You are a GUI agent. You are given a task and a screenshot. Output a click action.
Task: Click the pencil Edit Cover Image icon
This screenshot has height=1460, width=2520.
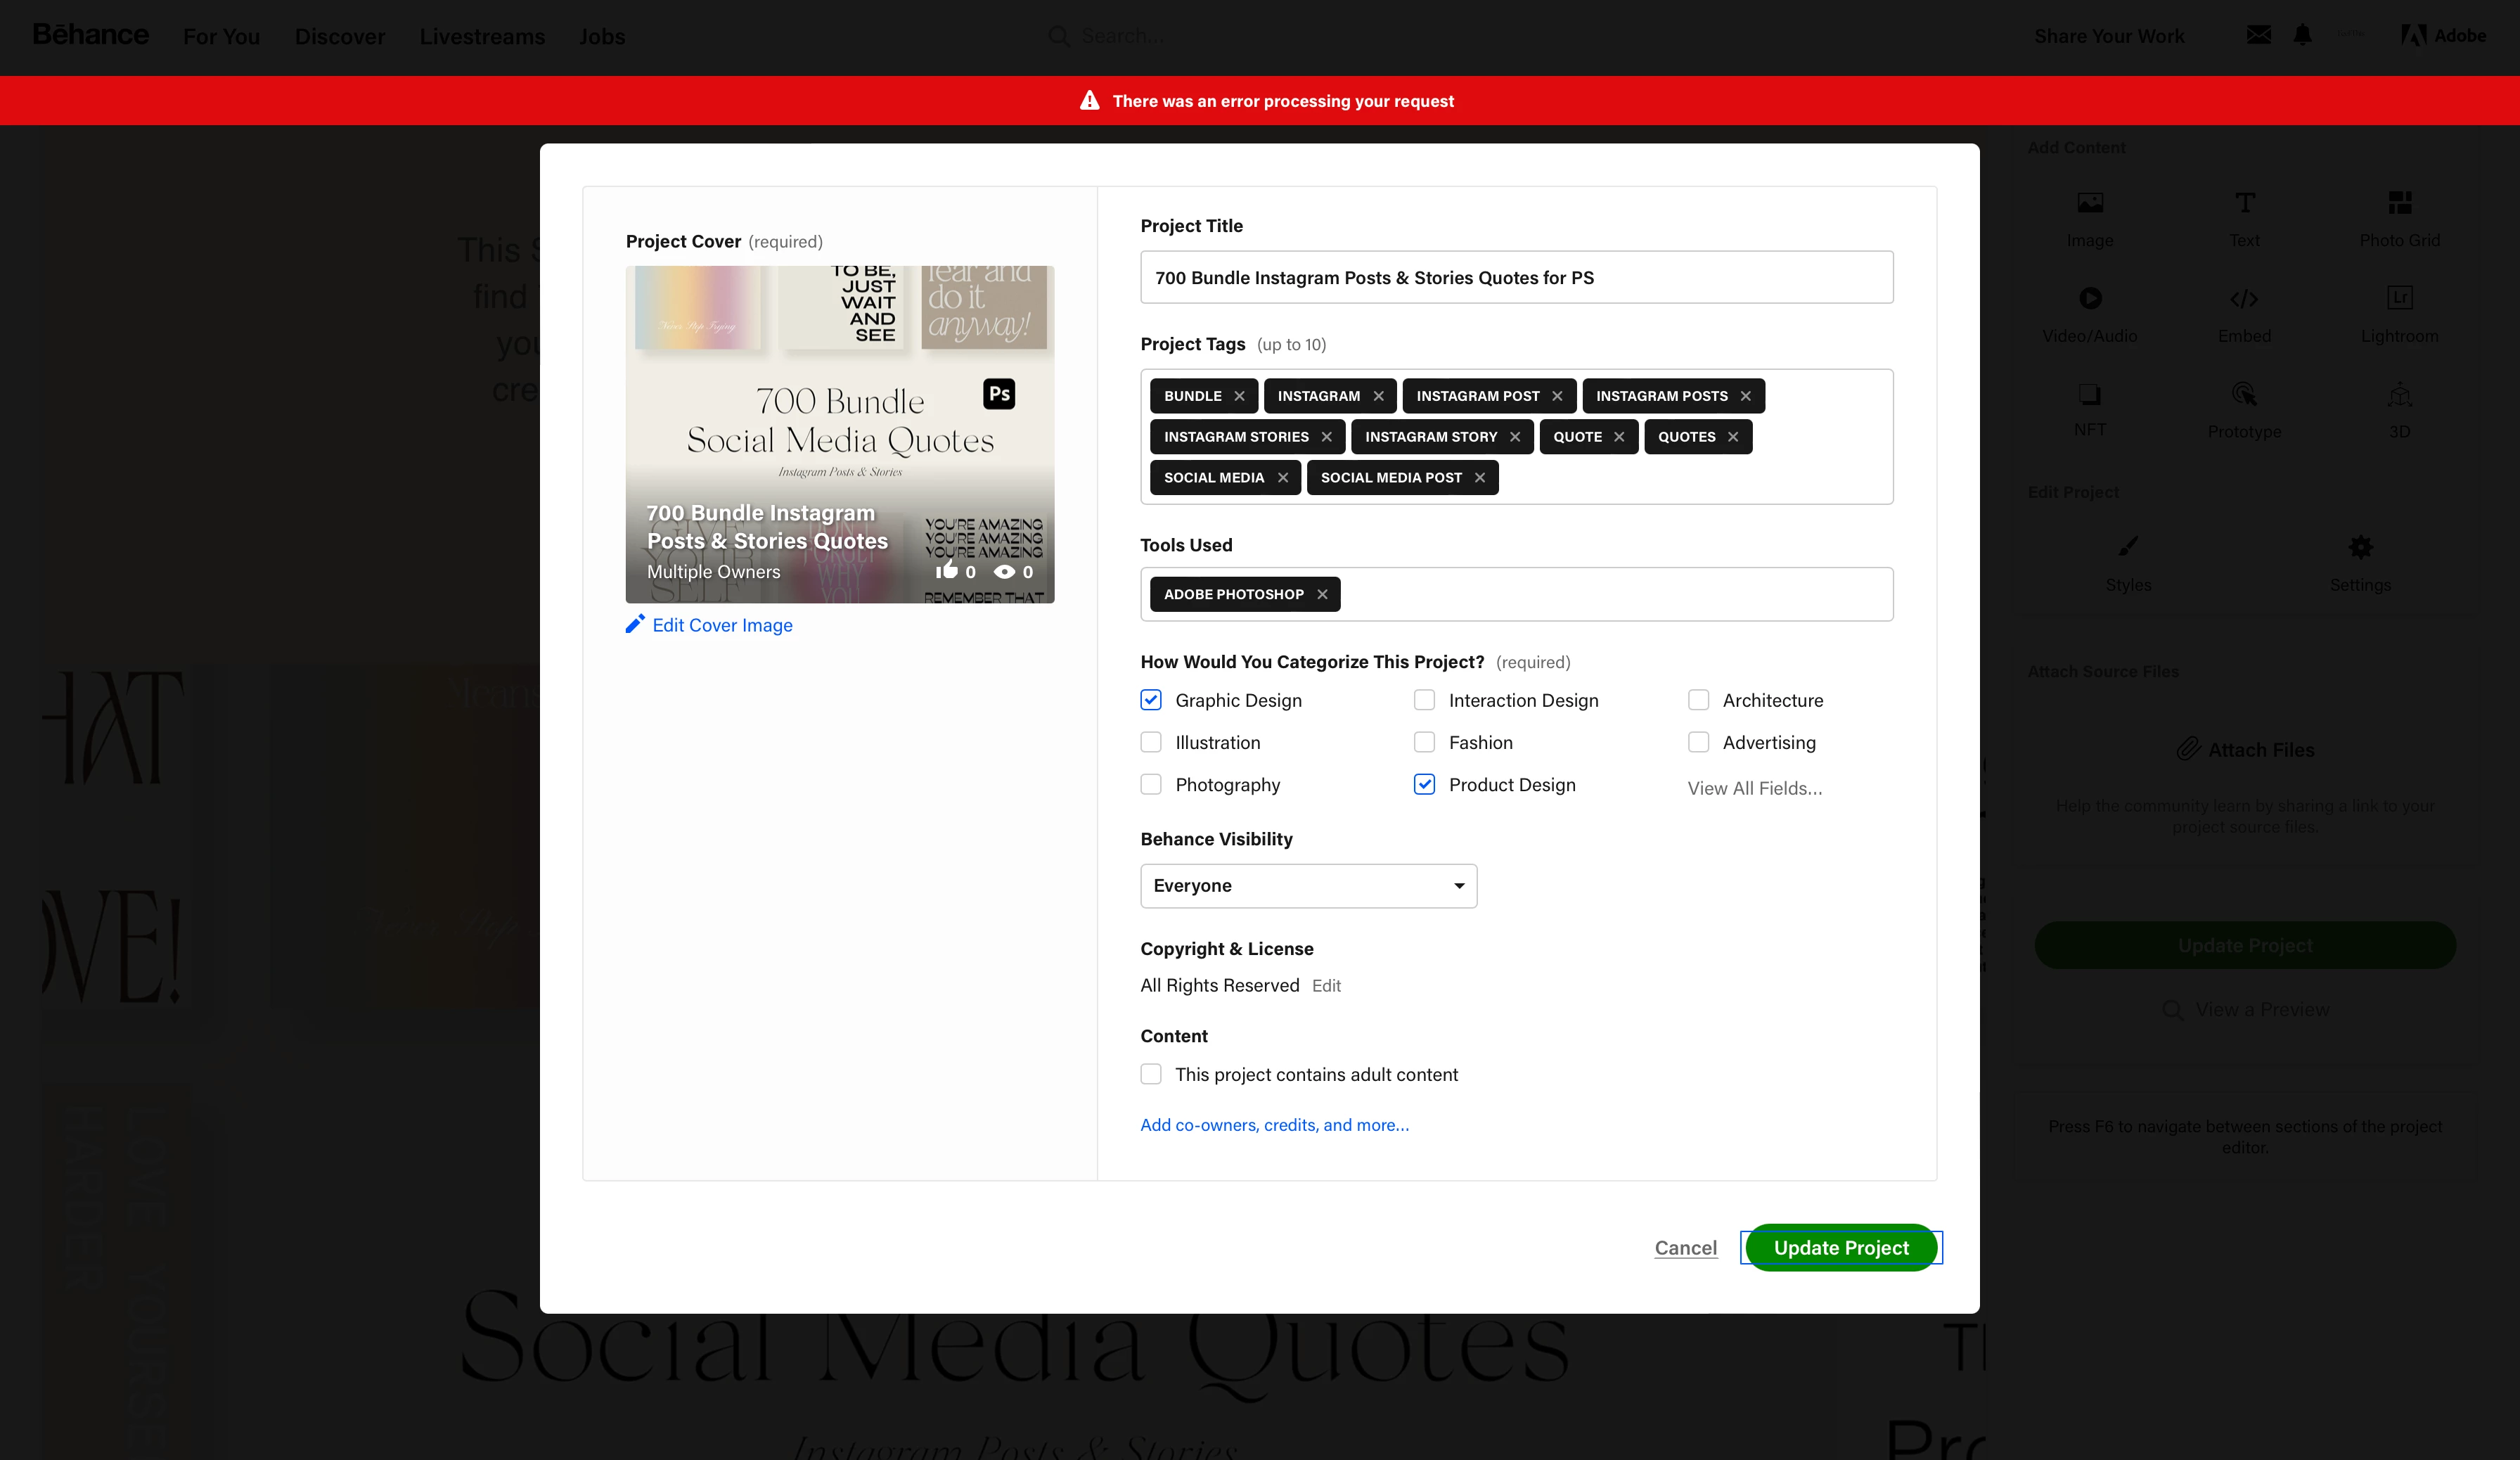click(635, 624)
